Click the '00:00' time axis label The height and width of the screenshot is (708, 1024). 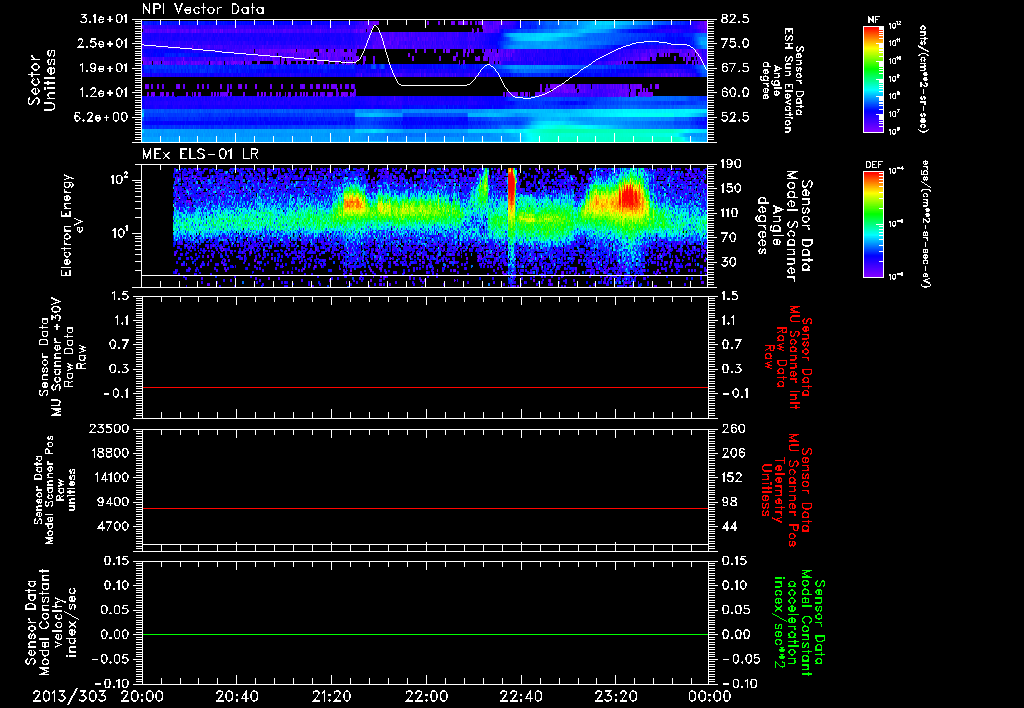click(x=709, y=696)
